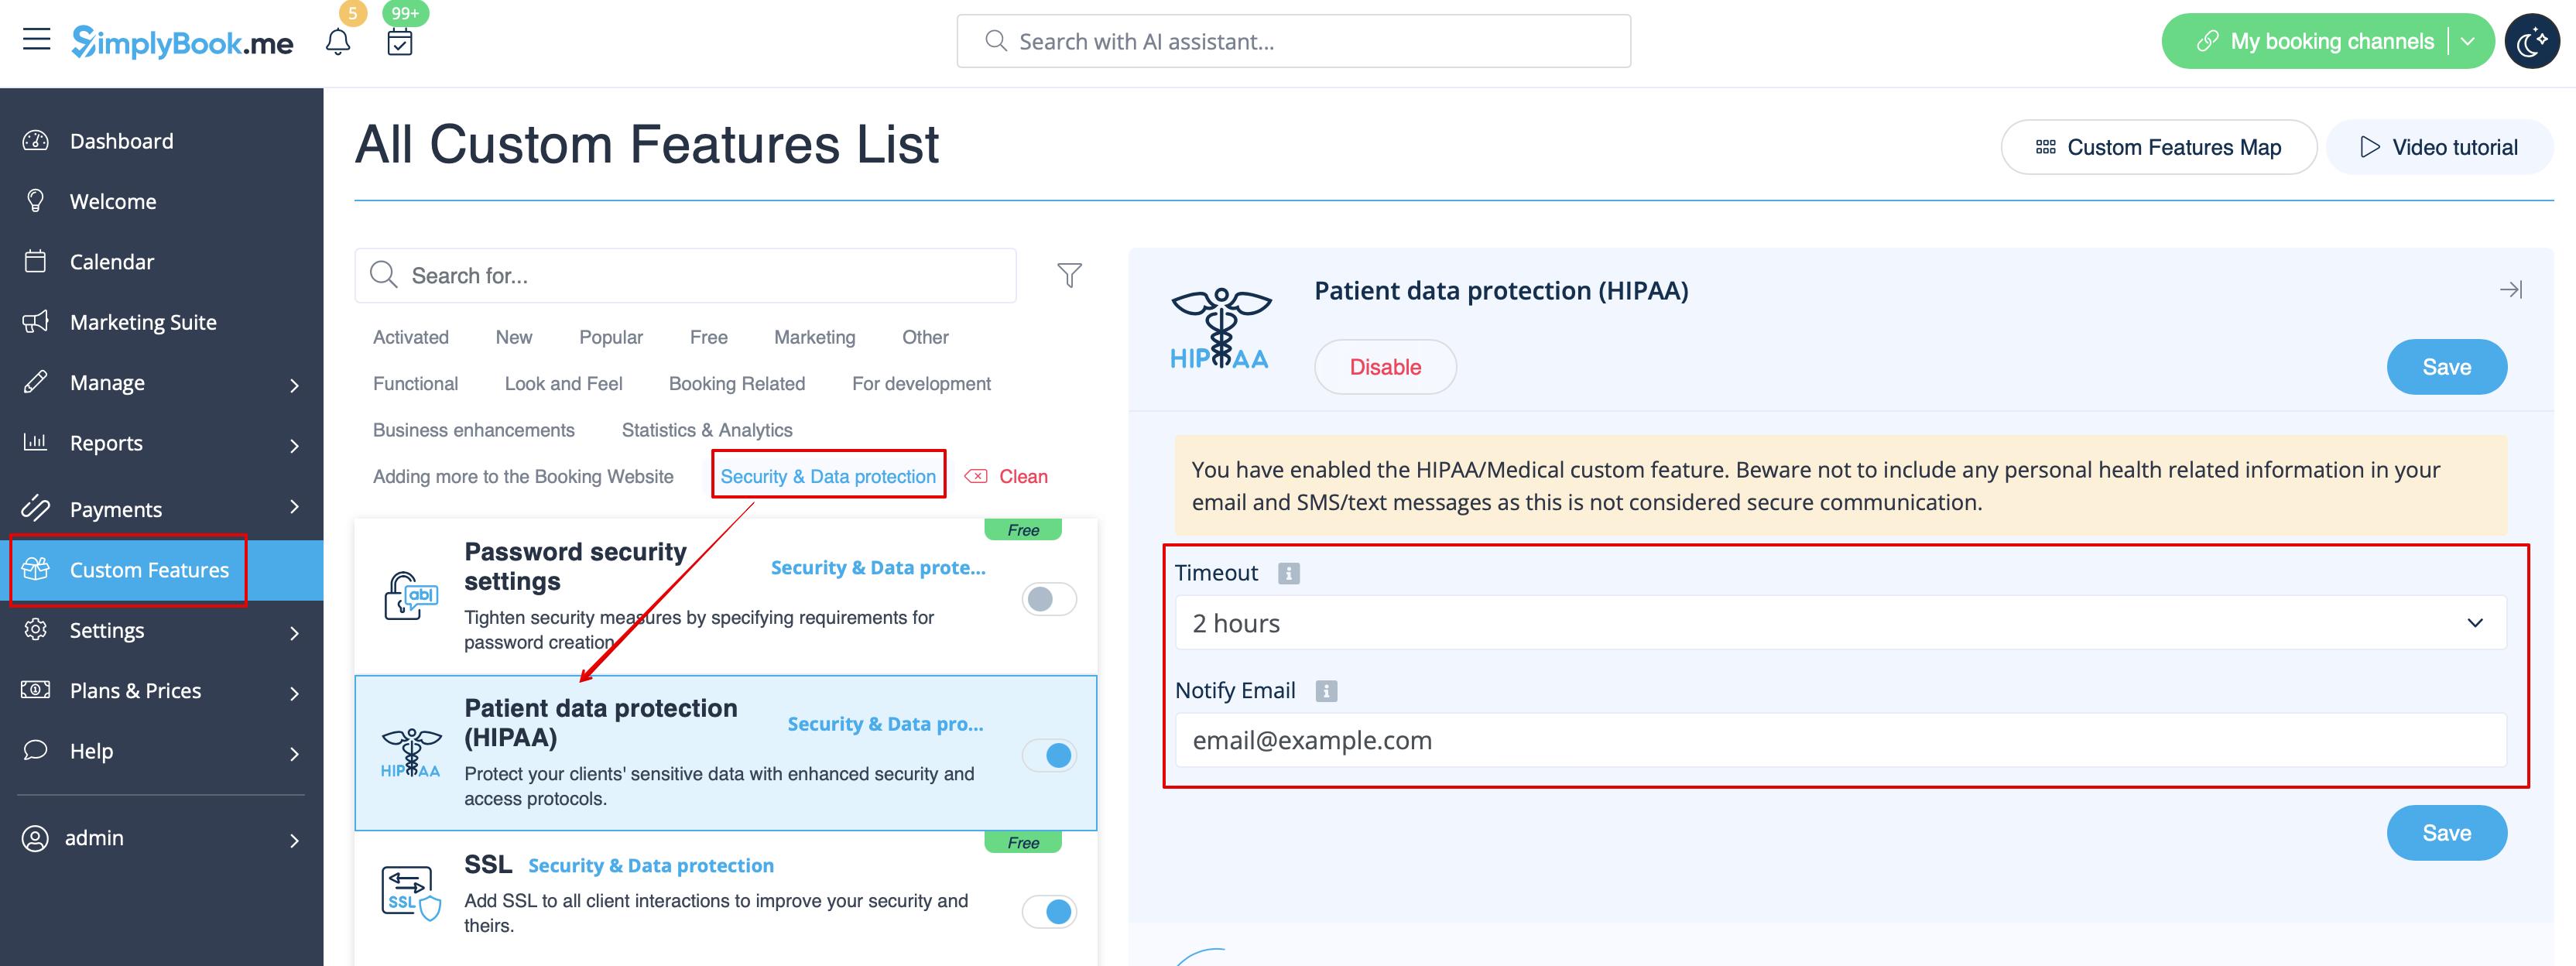Collapse the HIPAA detail panel arrow
This screenshot has width=2576, height=966.
pyautogui.click(x=2510, y=290)
